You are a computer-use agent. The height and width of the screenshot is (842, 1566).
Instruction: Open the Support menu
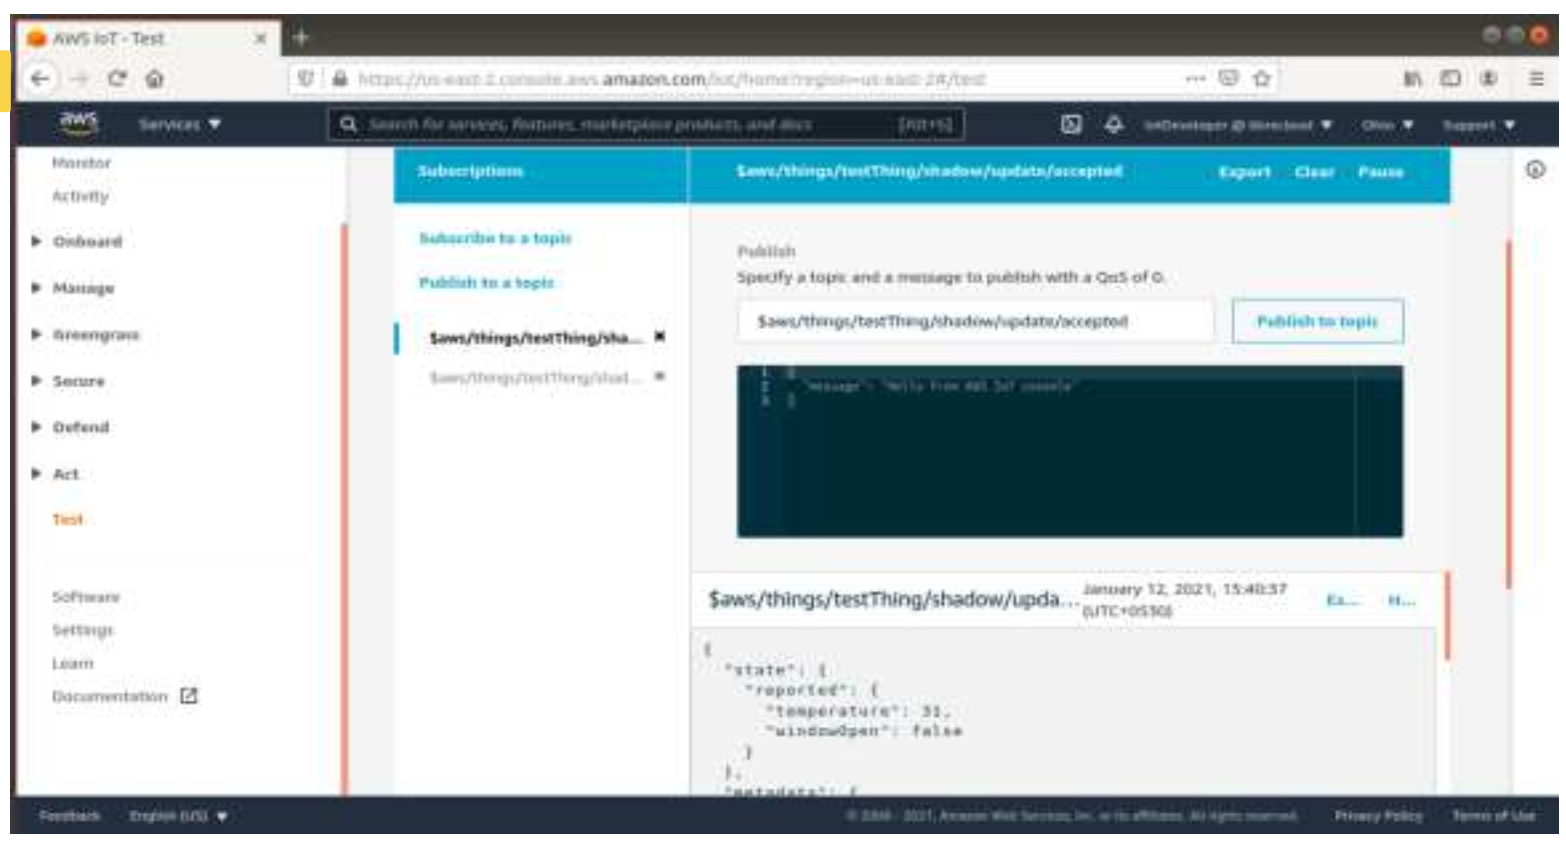click(x=1477, y=125)
